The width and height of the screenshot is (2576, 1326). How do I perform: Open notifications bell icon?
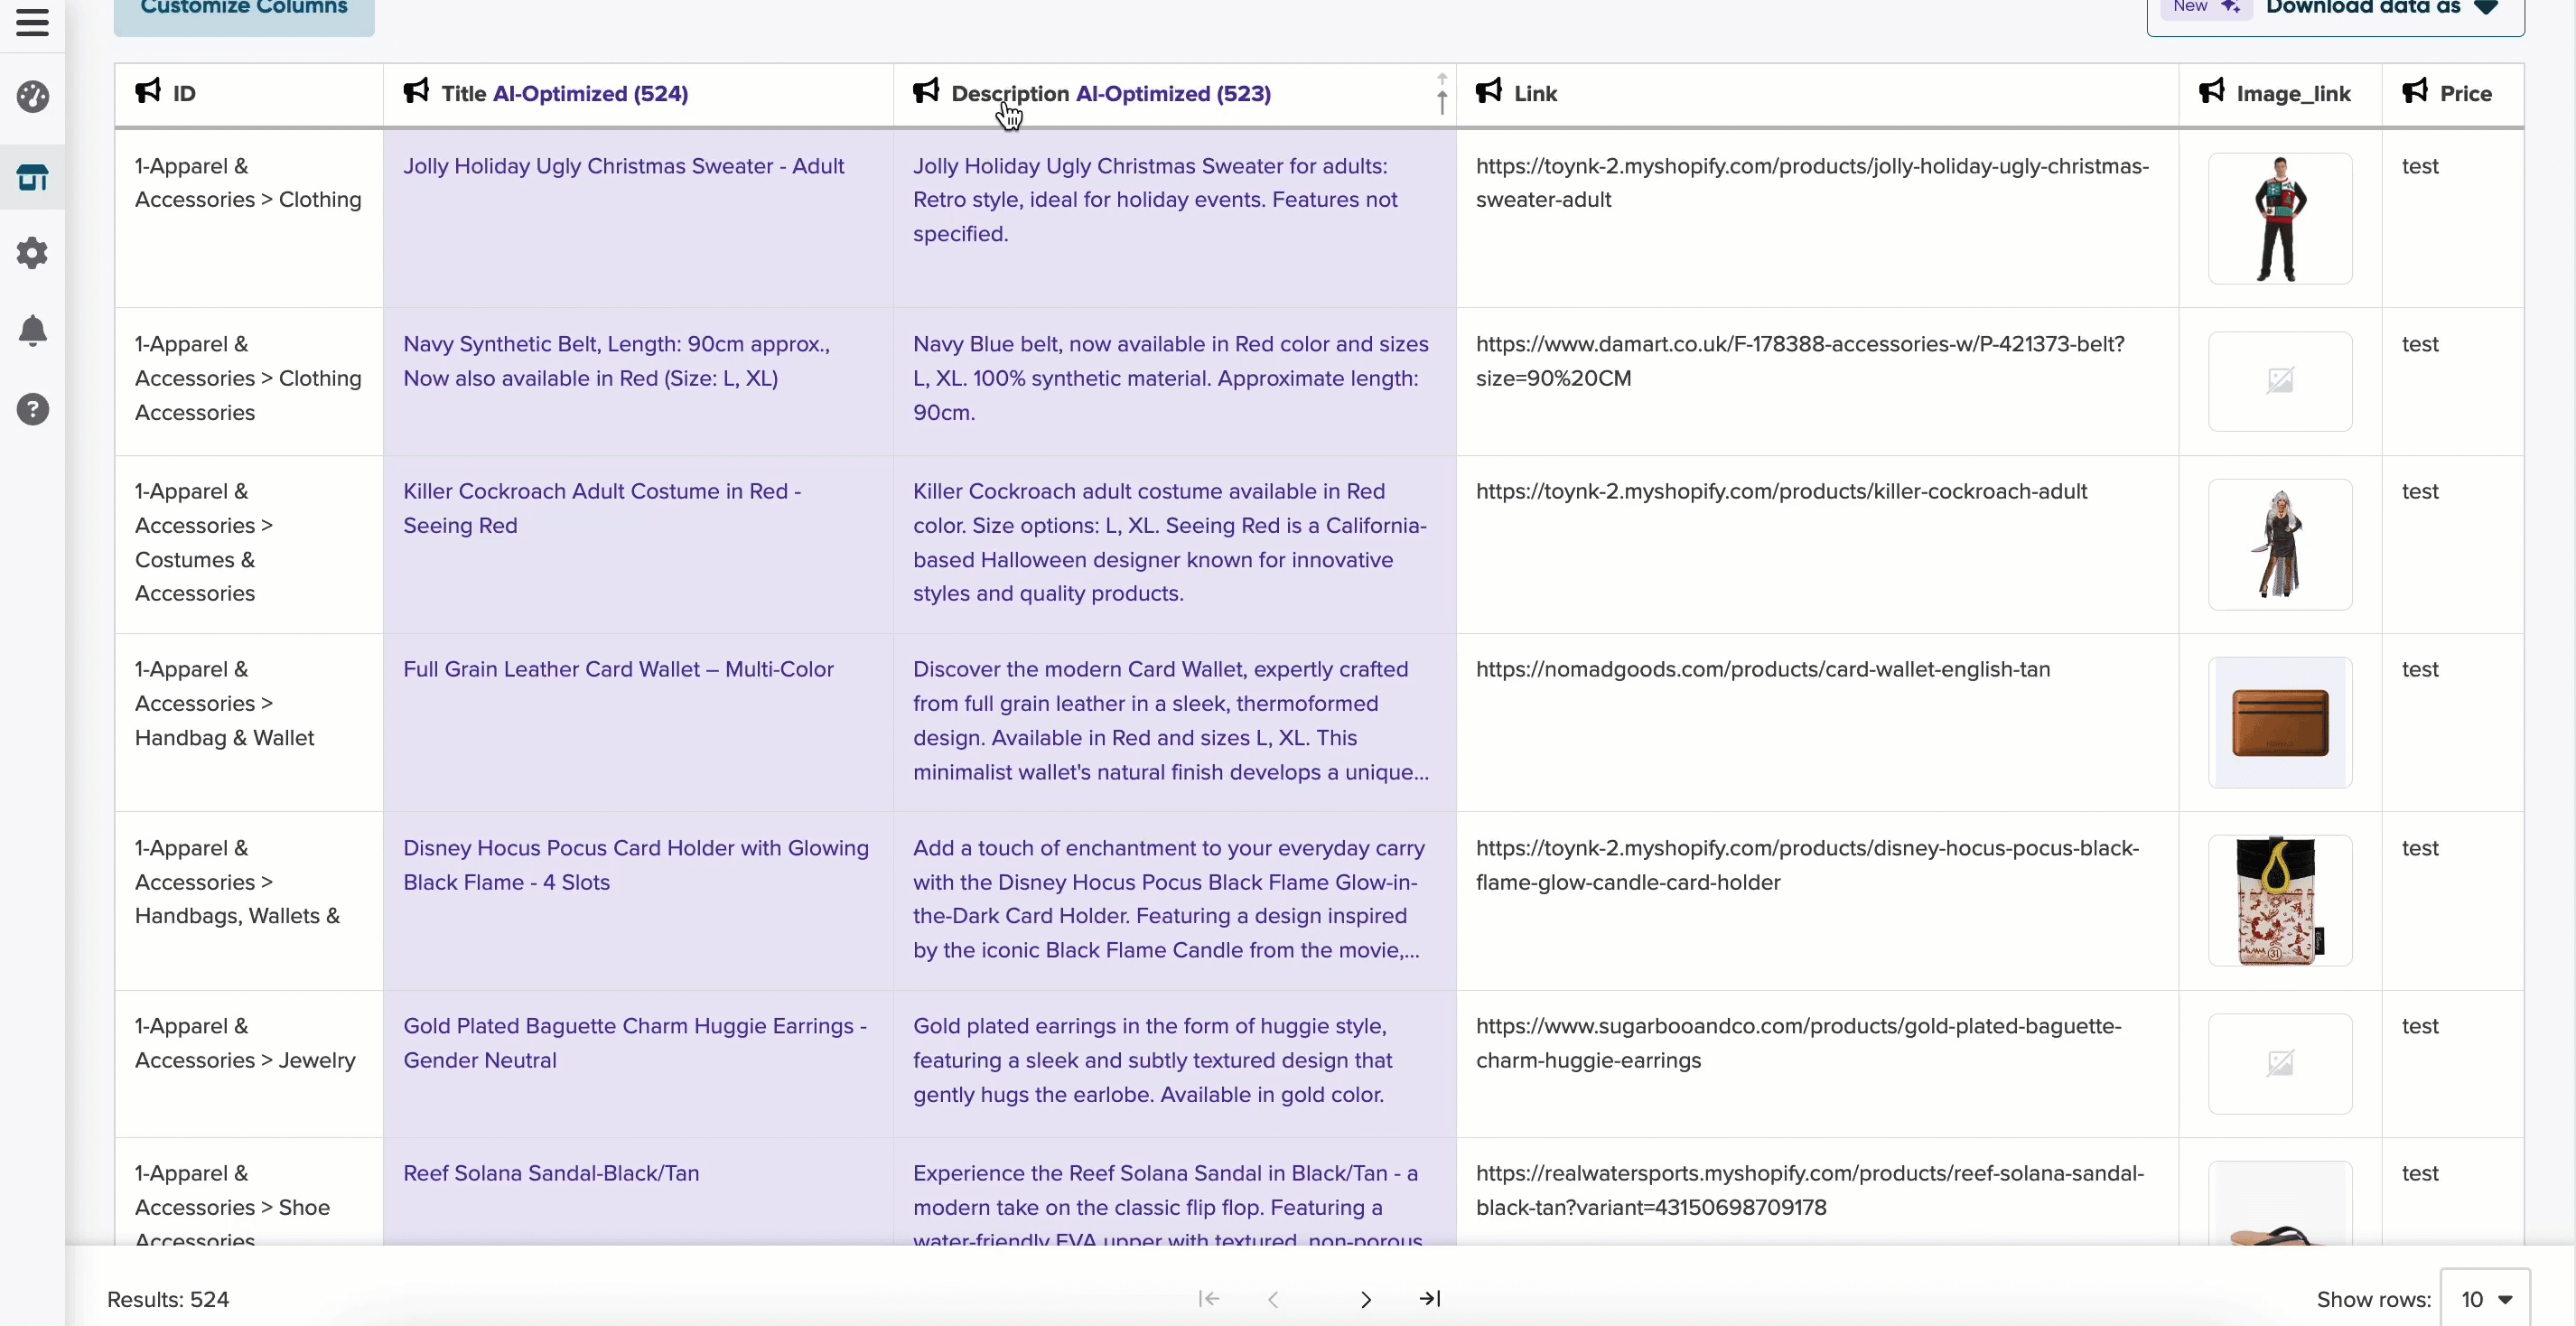[x=32, y=331]
